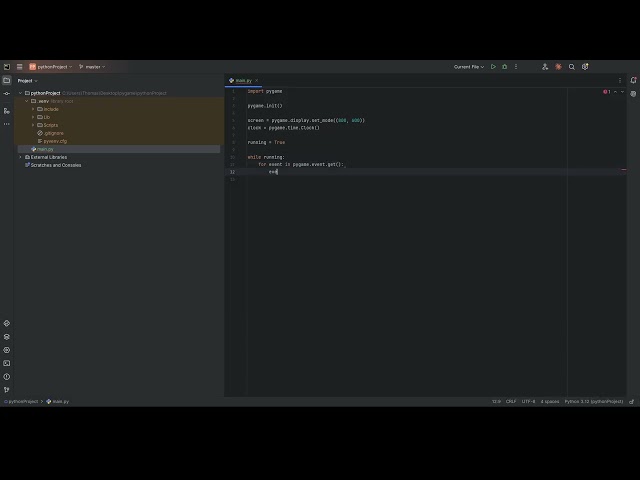
Task: Expand the Lib folder
Action: (x=33, y=117)
